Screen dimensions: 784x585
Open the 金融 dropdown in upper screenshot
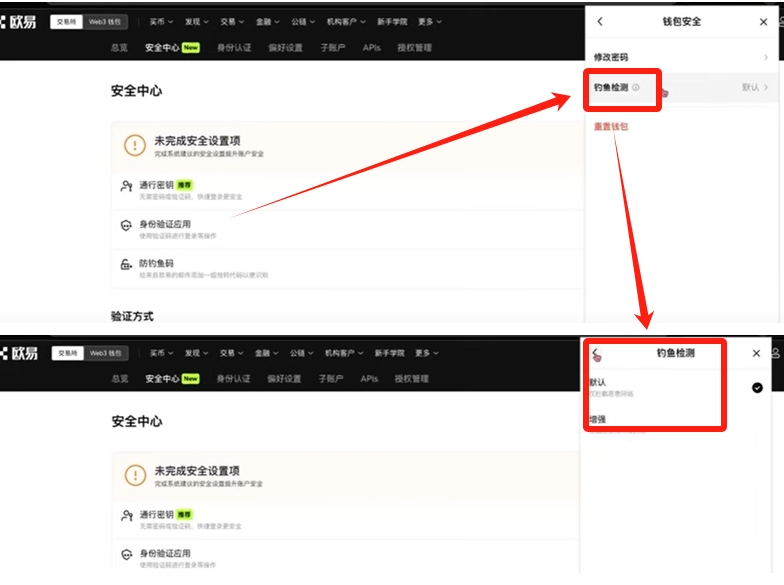pos(268,22)
